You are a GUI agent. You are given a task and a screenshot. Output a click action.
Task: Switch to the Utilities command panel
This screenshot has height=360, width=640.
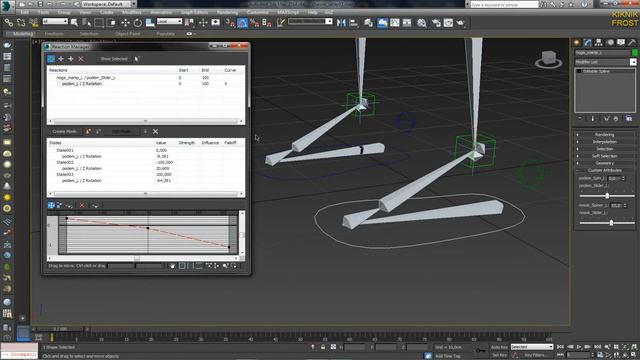point(632,42)
